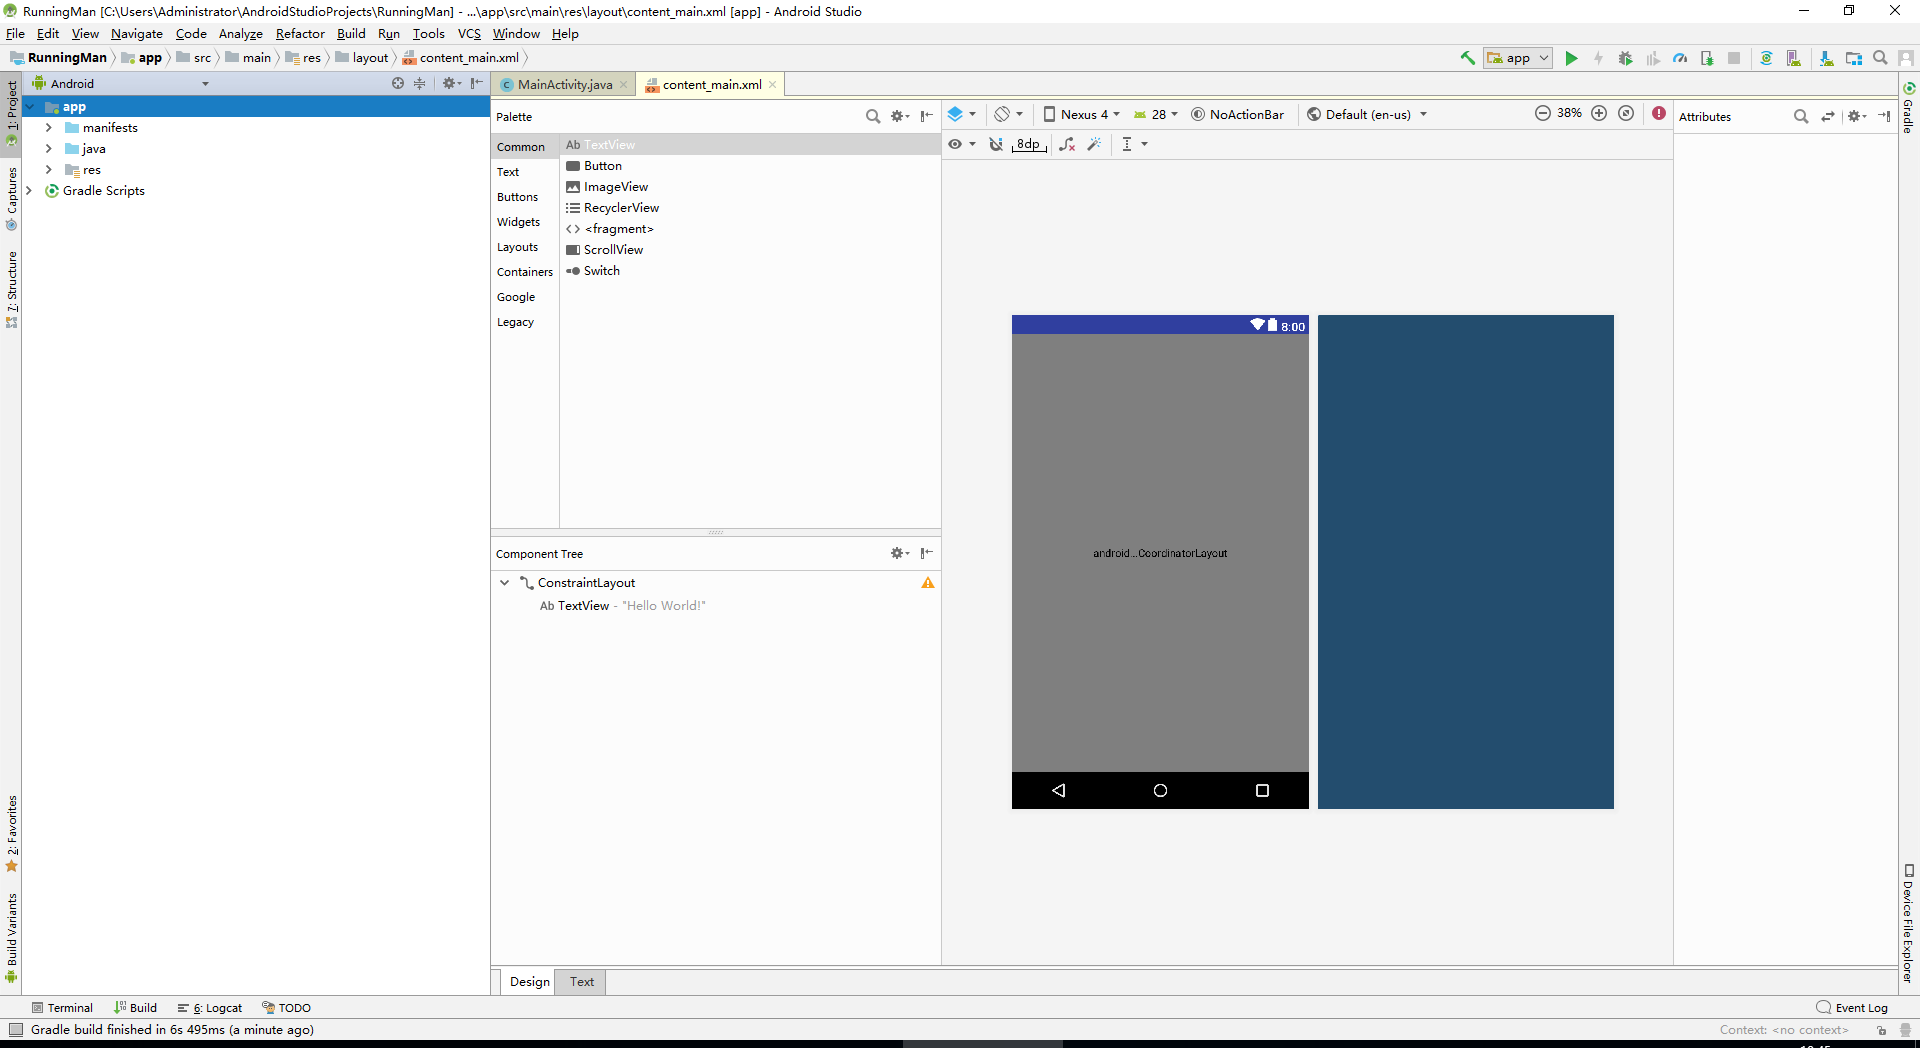Click Search Everywhere magnifier in main toolbar

coord(1880,58)
